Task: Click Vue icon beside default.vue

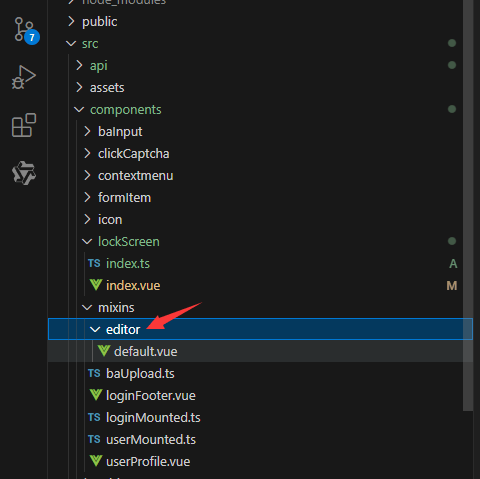Action: pos(104,351)
